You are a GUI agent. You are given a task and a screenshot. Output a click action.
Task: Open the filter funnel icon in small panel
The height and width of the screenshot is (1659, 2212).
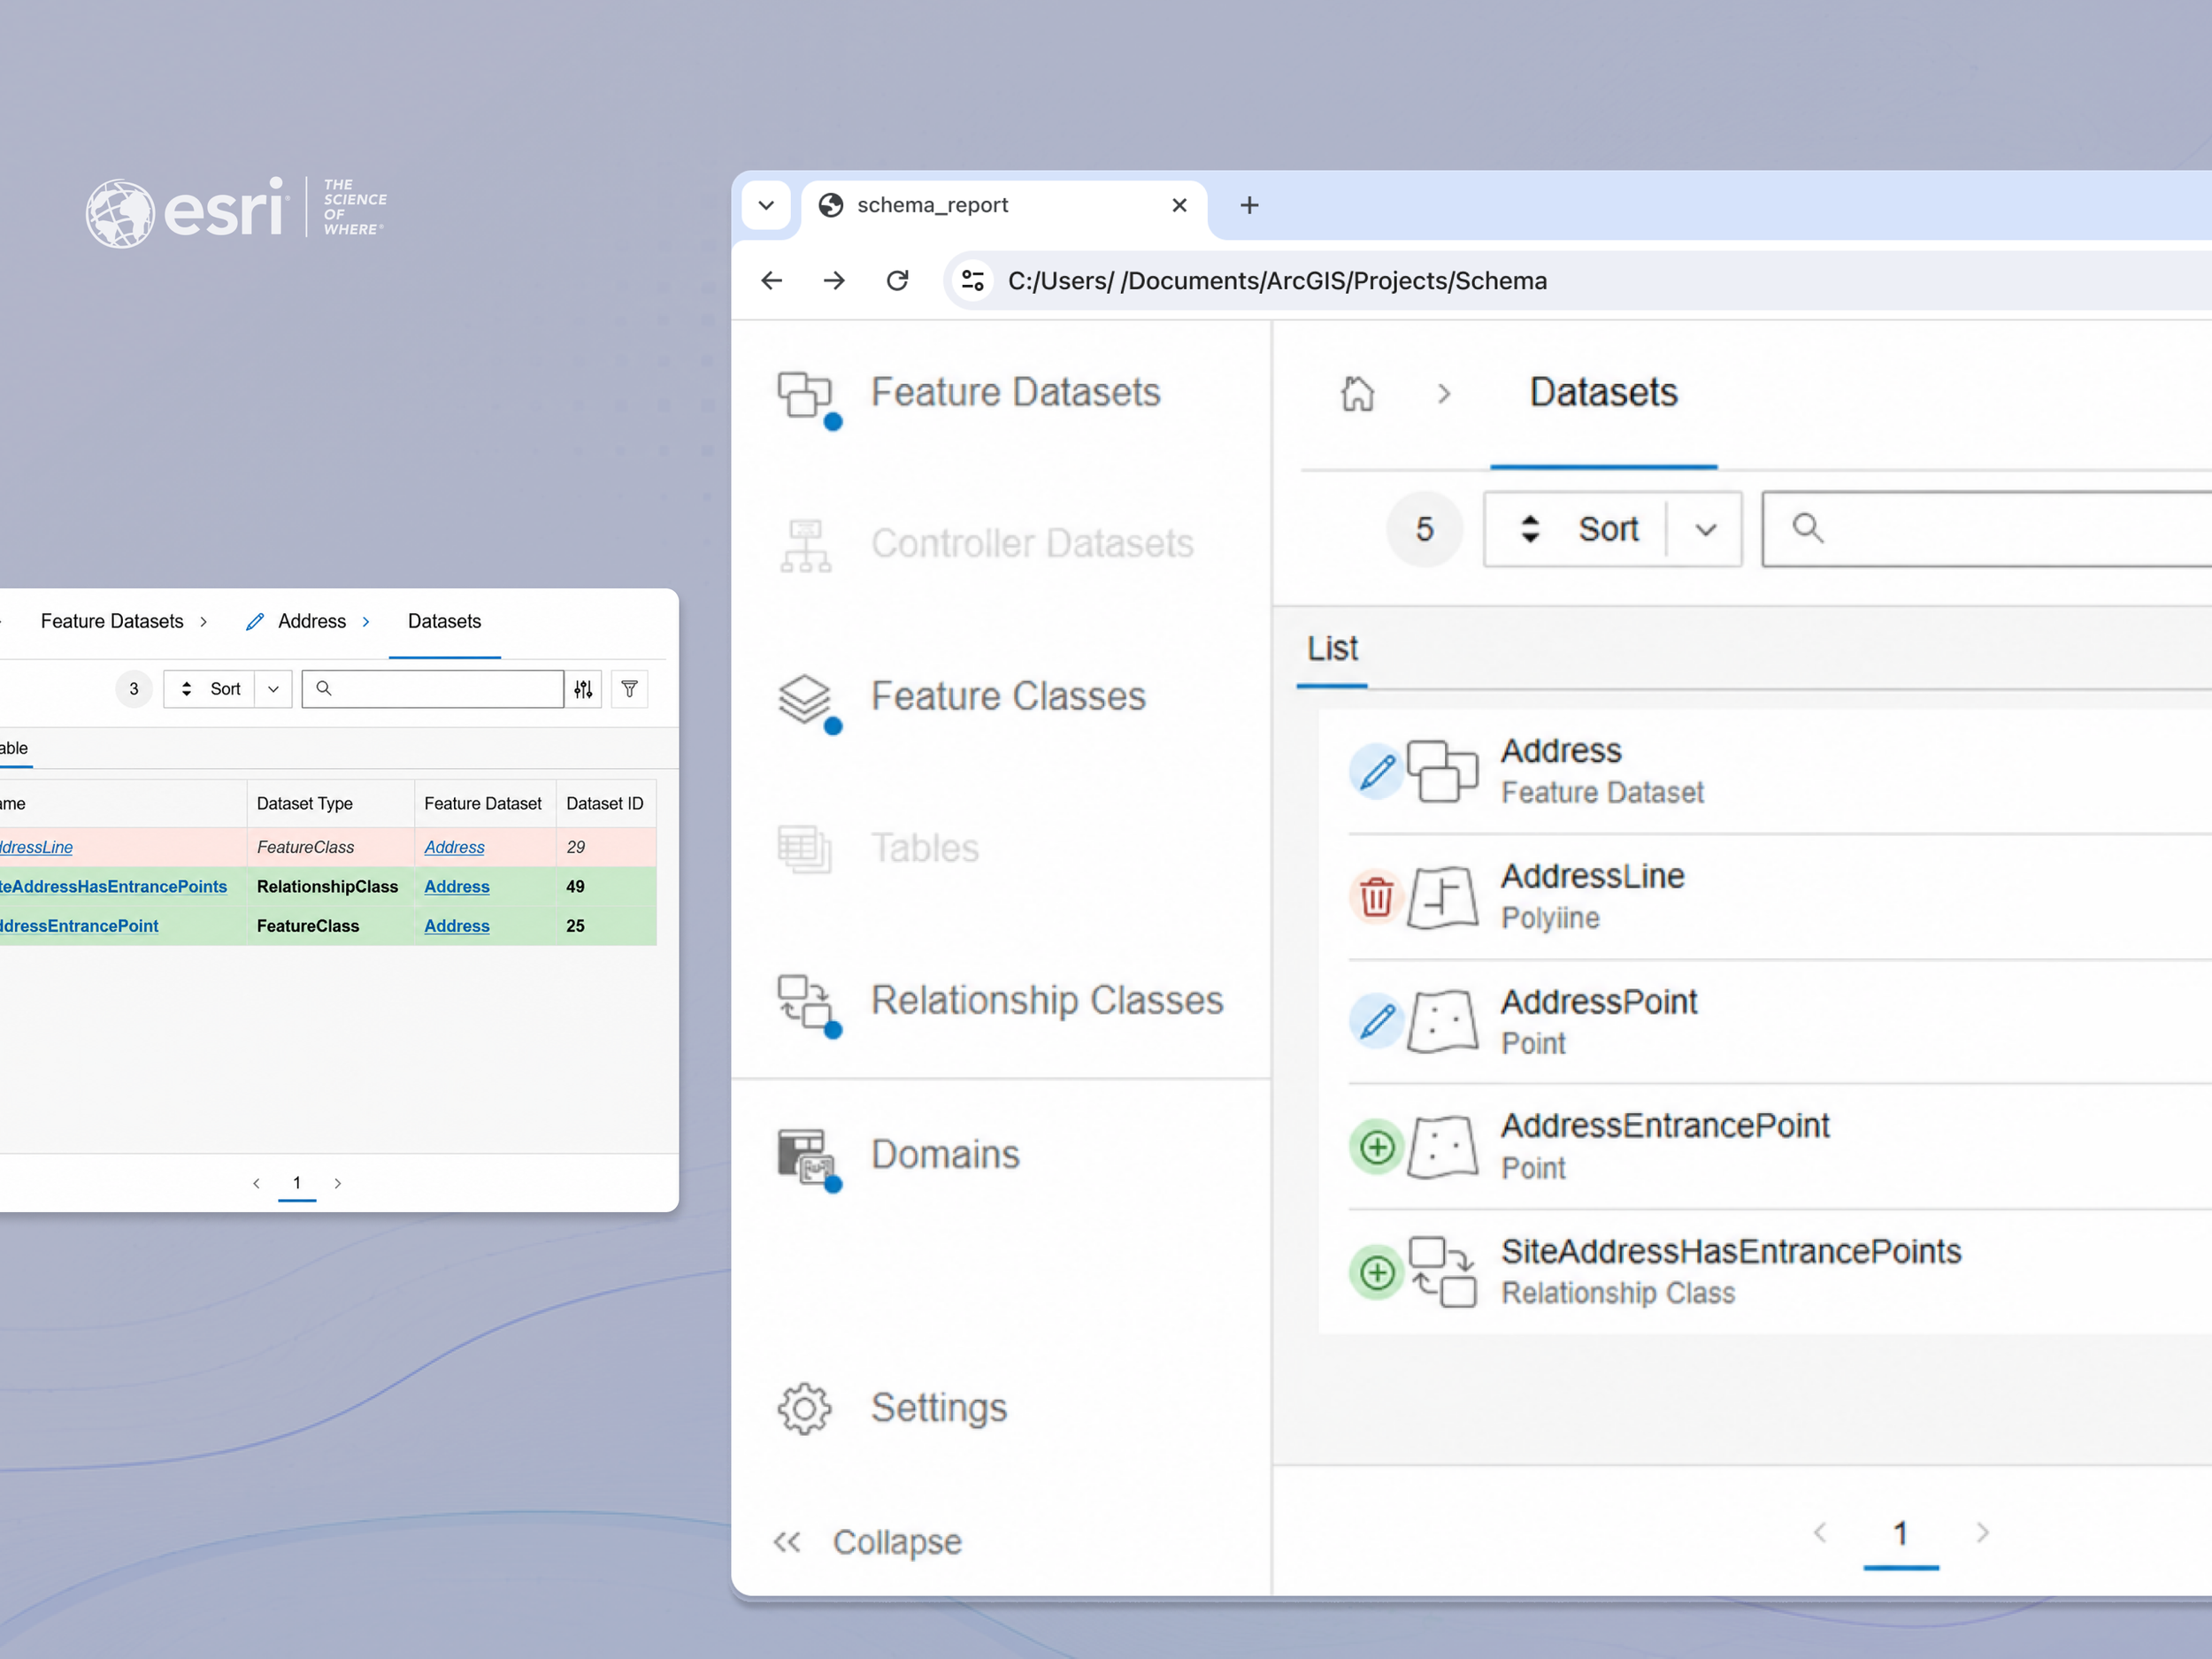coord(629,689)
